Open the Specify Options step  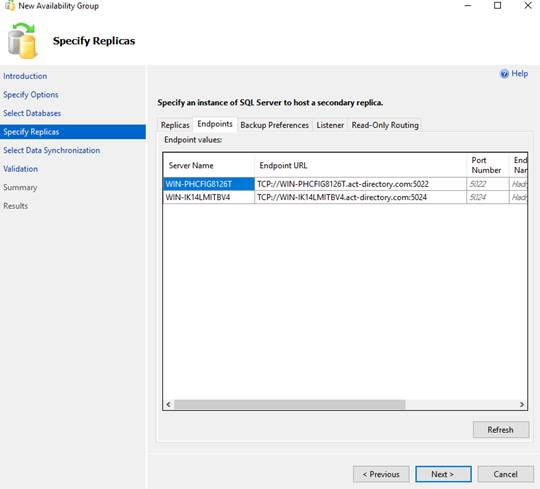(x=31, y=95)
